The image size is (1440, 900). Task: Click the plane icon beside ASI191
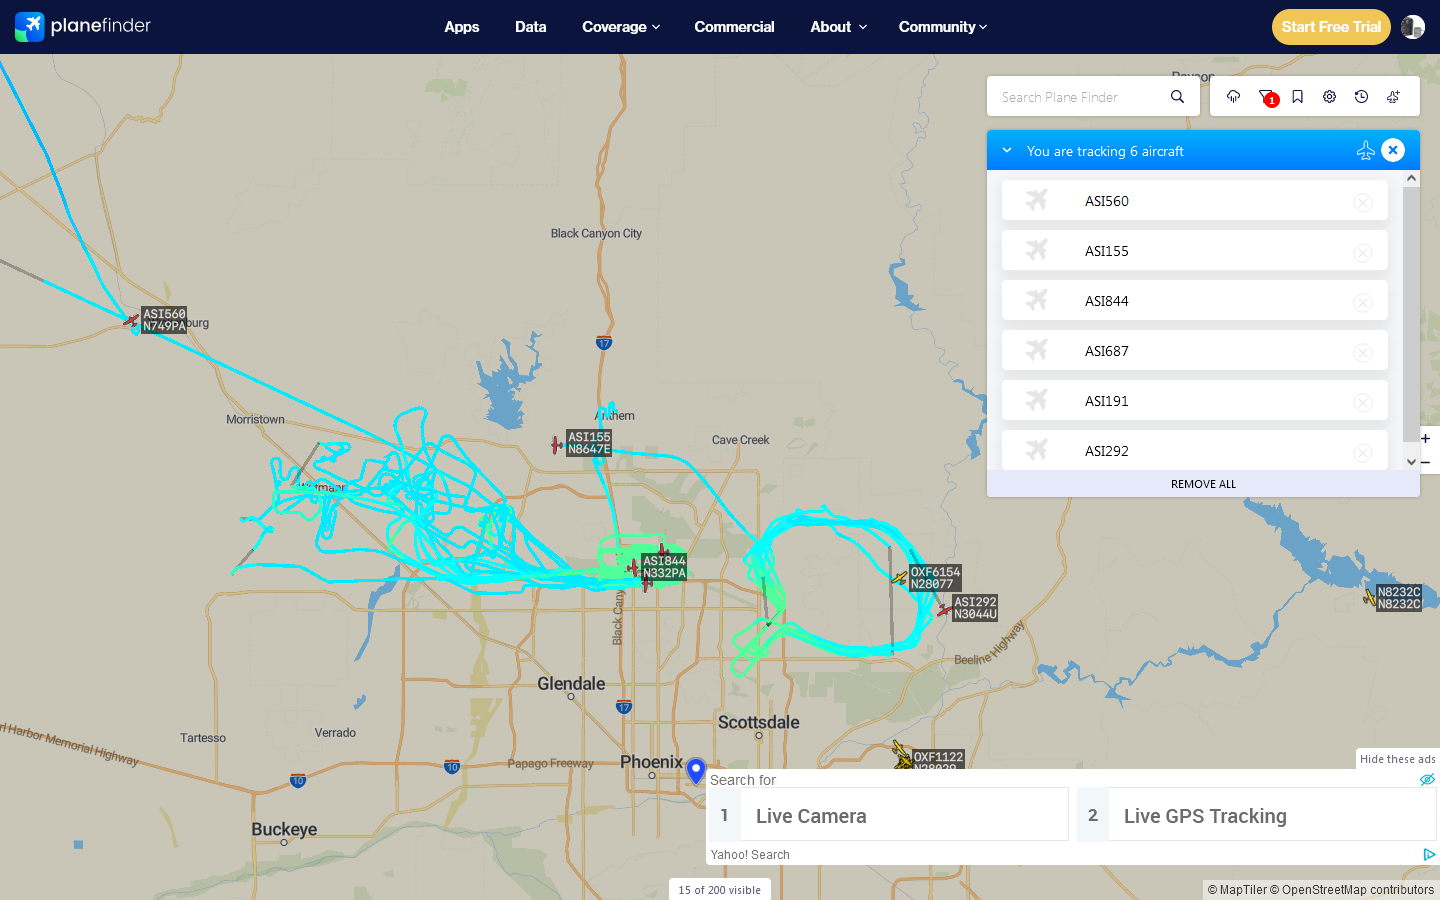(x=1037, y=400)
